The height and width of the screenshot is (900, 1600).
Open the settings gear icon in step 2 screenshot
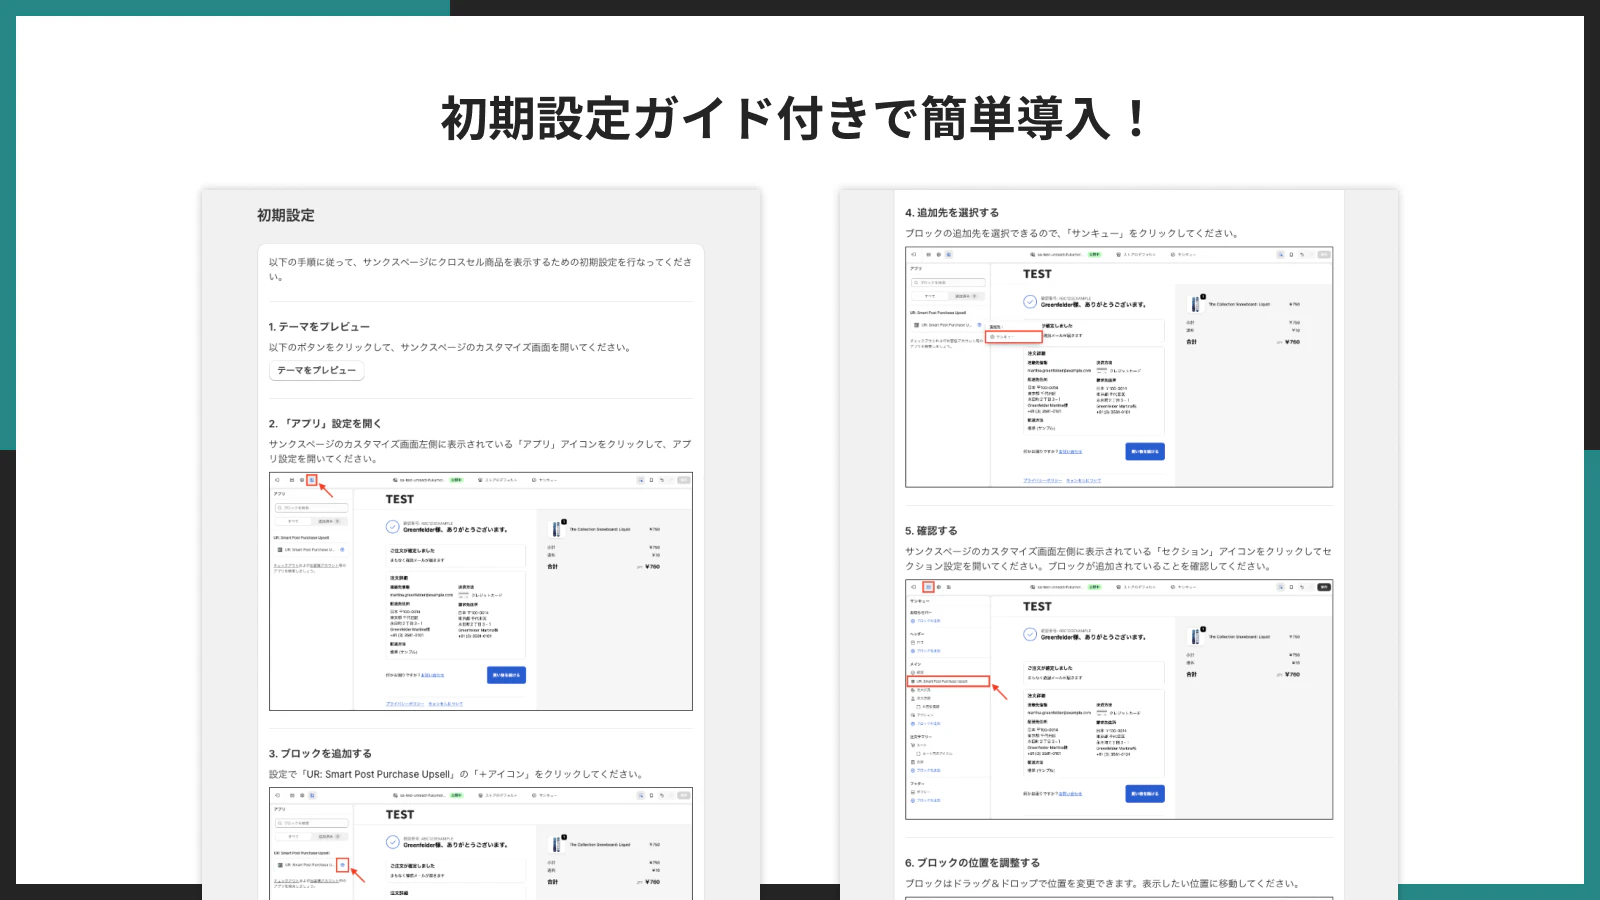point(302,480)
